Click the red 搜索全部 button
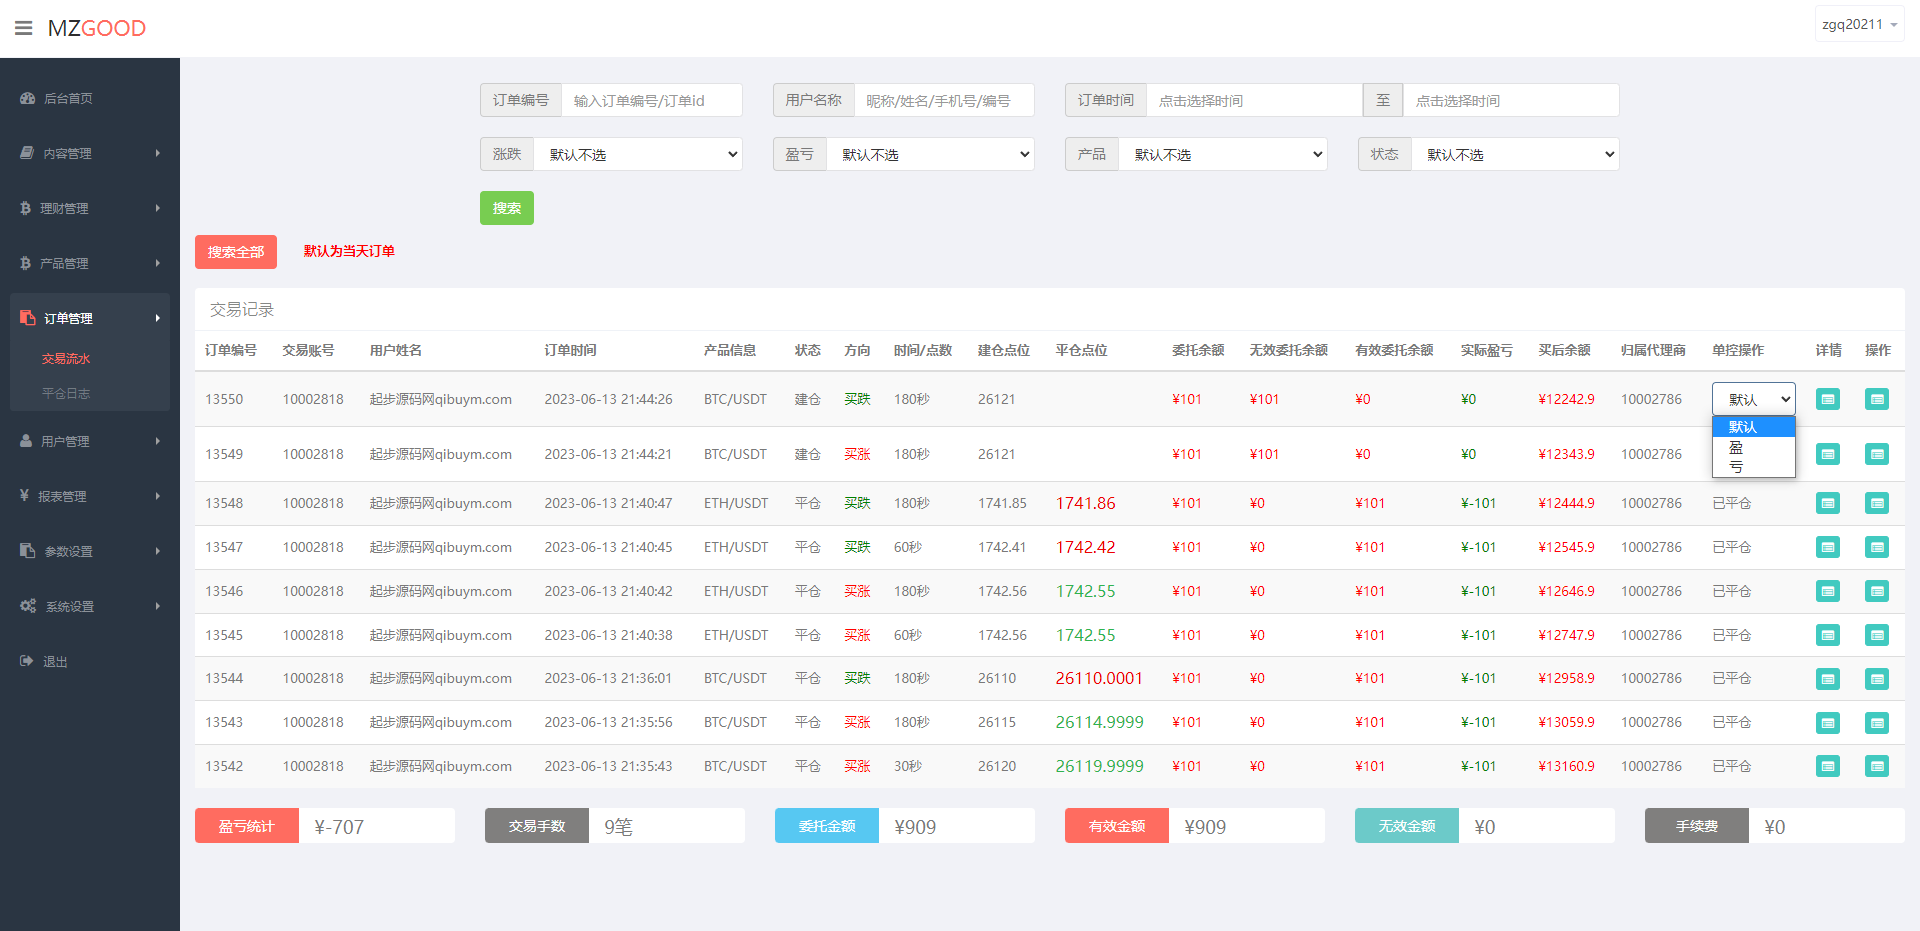 [x=236, y=252]
